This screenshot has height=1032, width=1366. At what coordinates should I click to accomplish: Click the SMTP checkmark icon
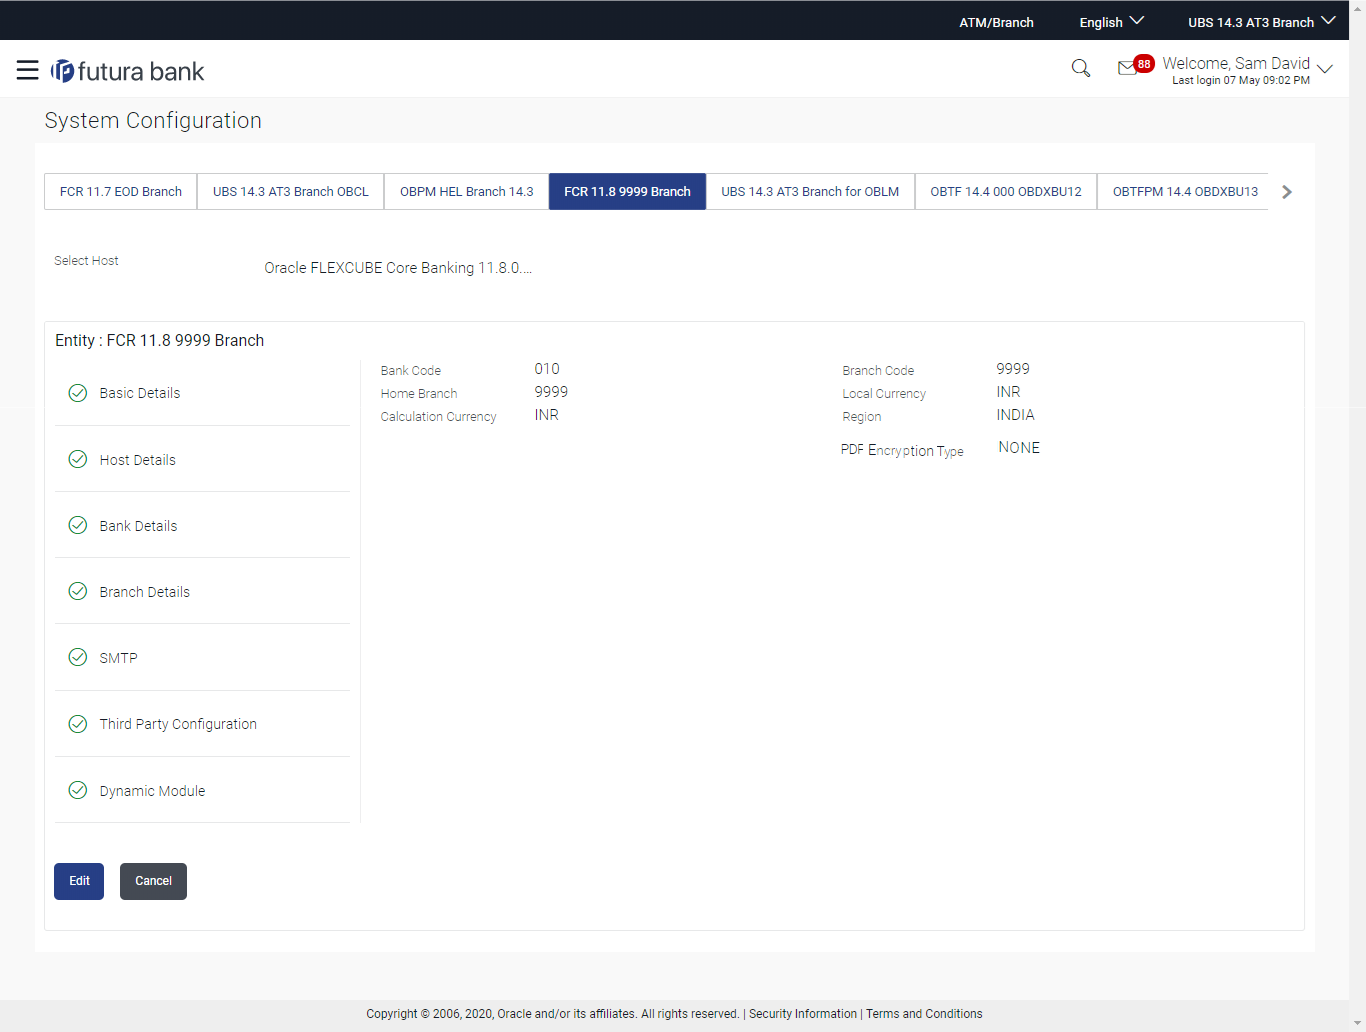[78, 657]
